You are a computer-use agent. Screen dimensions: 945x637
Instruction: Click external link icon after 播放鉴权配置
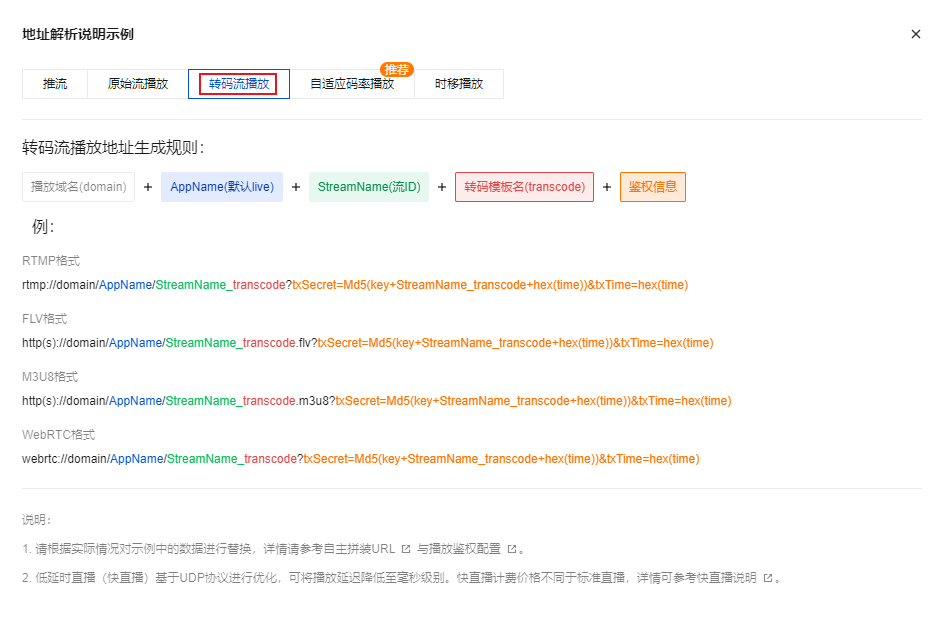[512, 549]
